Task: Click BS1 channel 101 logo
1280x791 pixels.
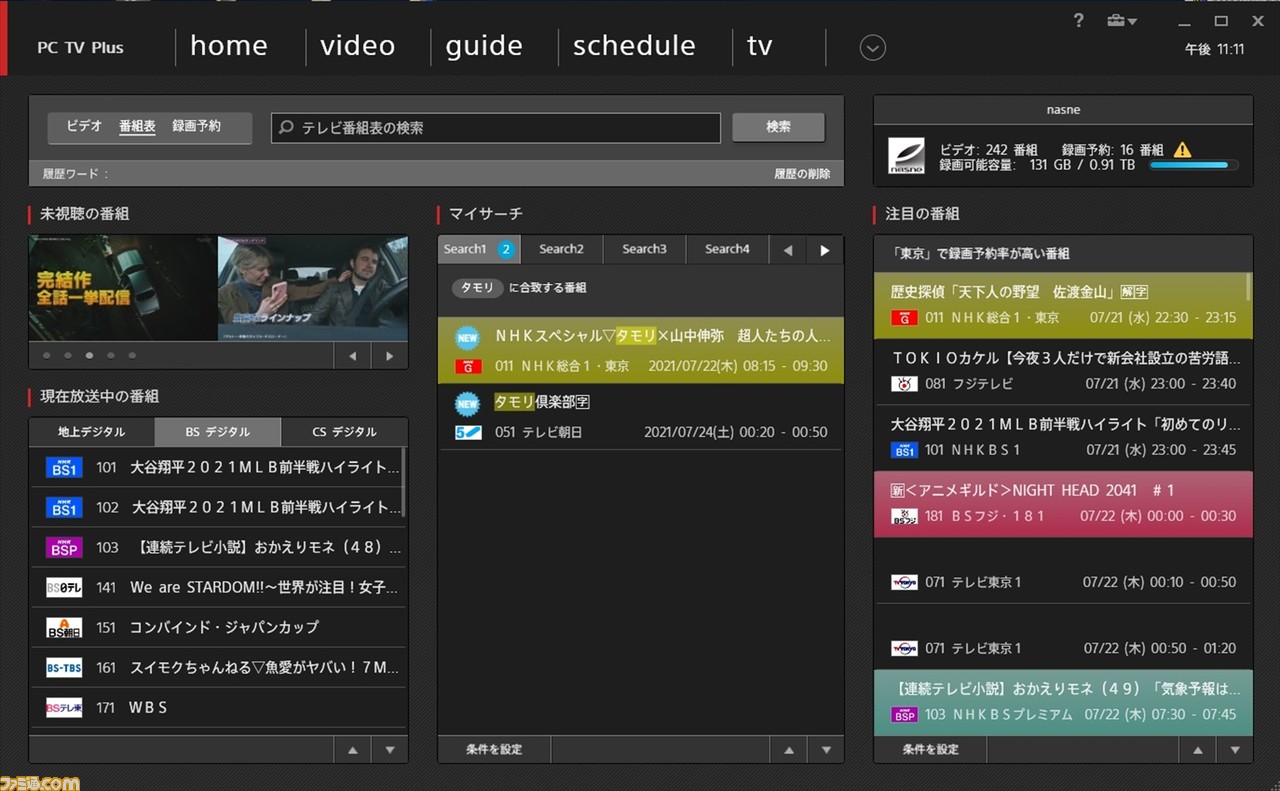Action: tap(64, 467)
